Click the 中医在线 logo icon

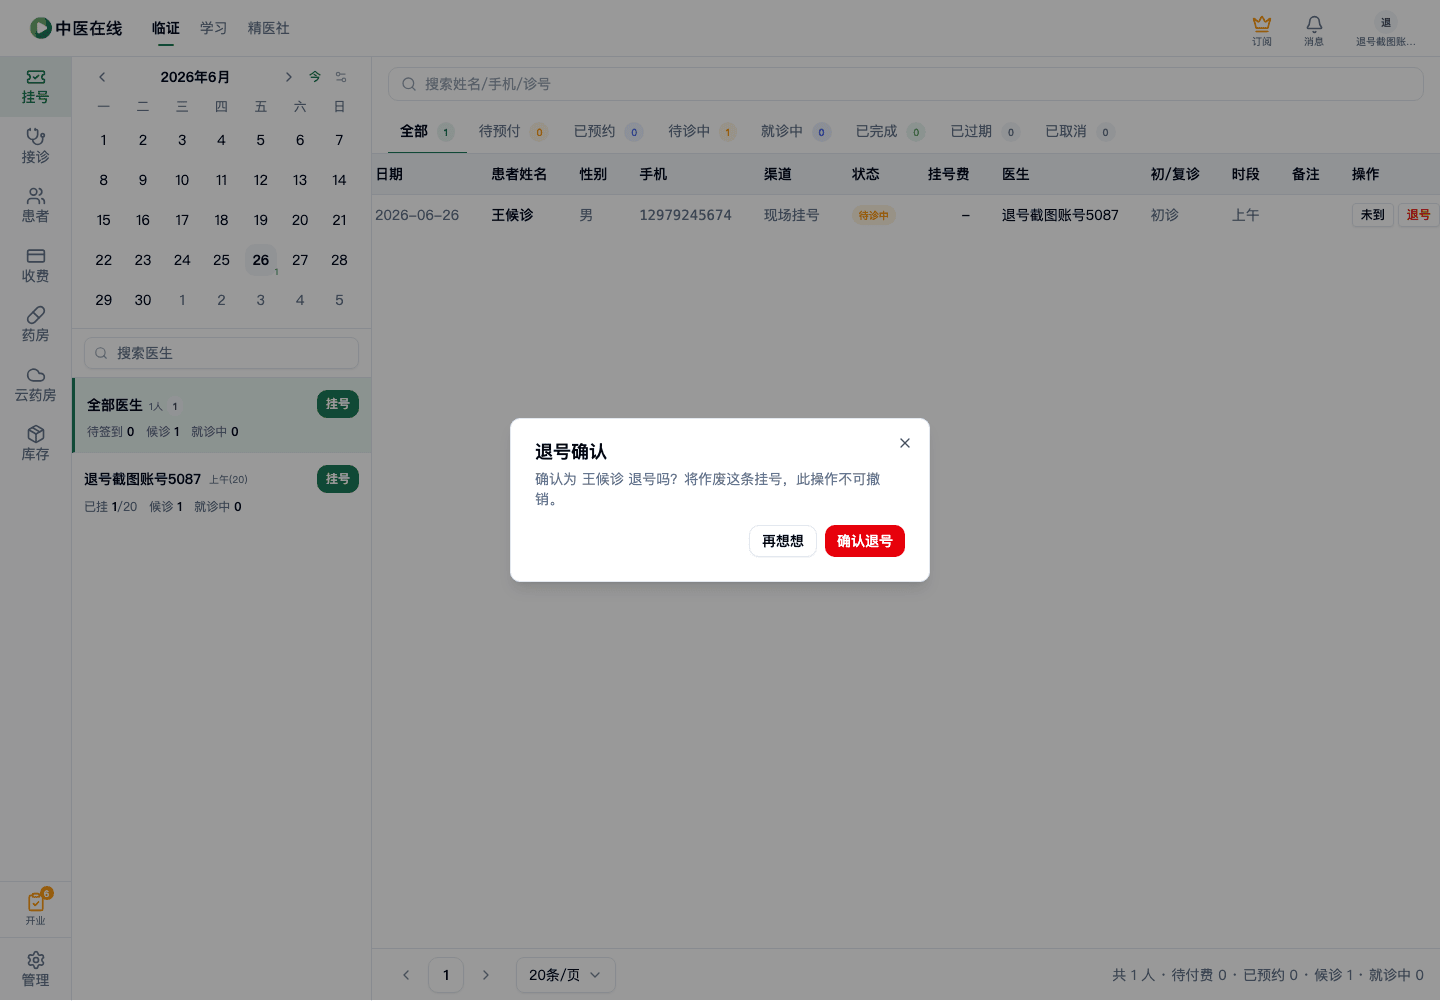tap(40, 28)
